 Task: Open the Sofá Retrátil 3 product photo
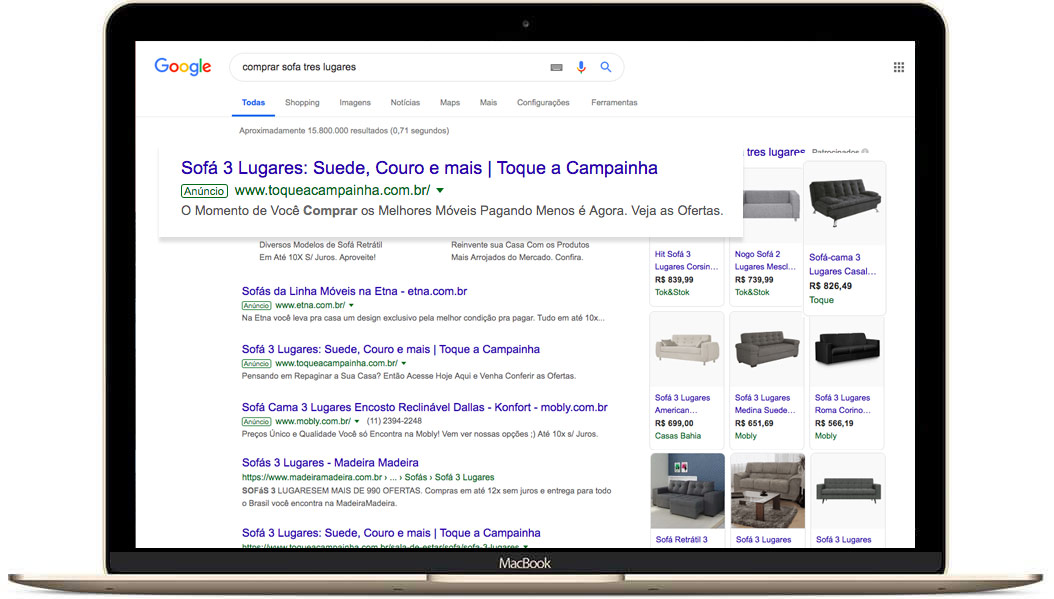tap(687, 491)
